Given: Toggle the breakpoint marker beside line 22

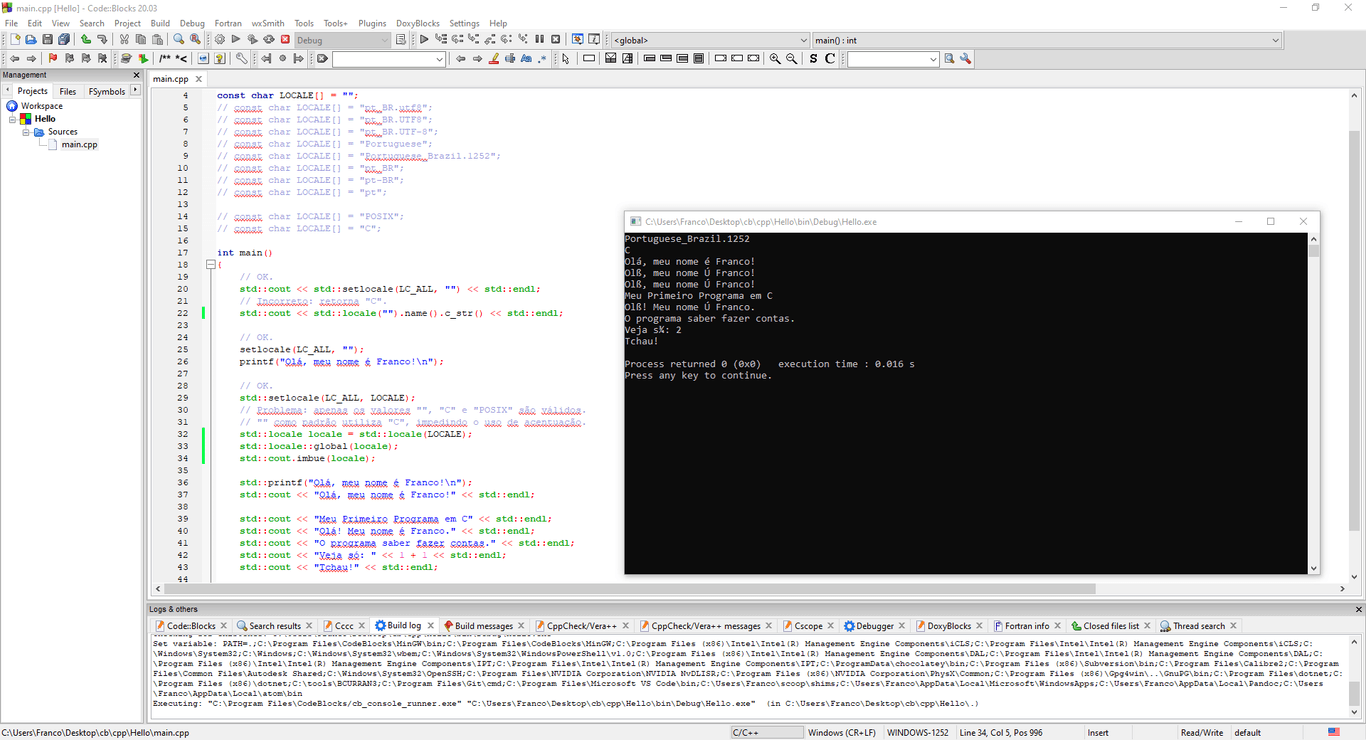Looking at the screenshot, I should pyautogui.click(x=203, y=312).
